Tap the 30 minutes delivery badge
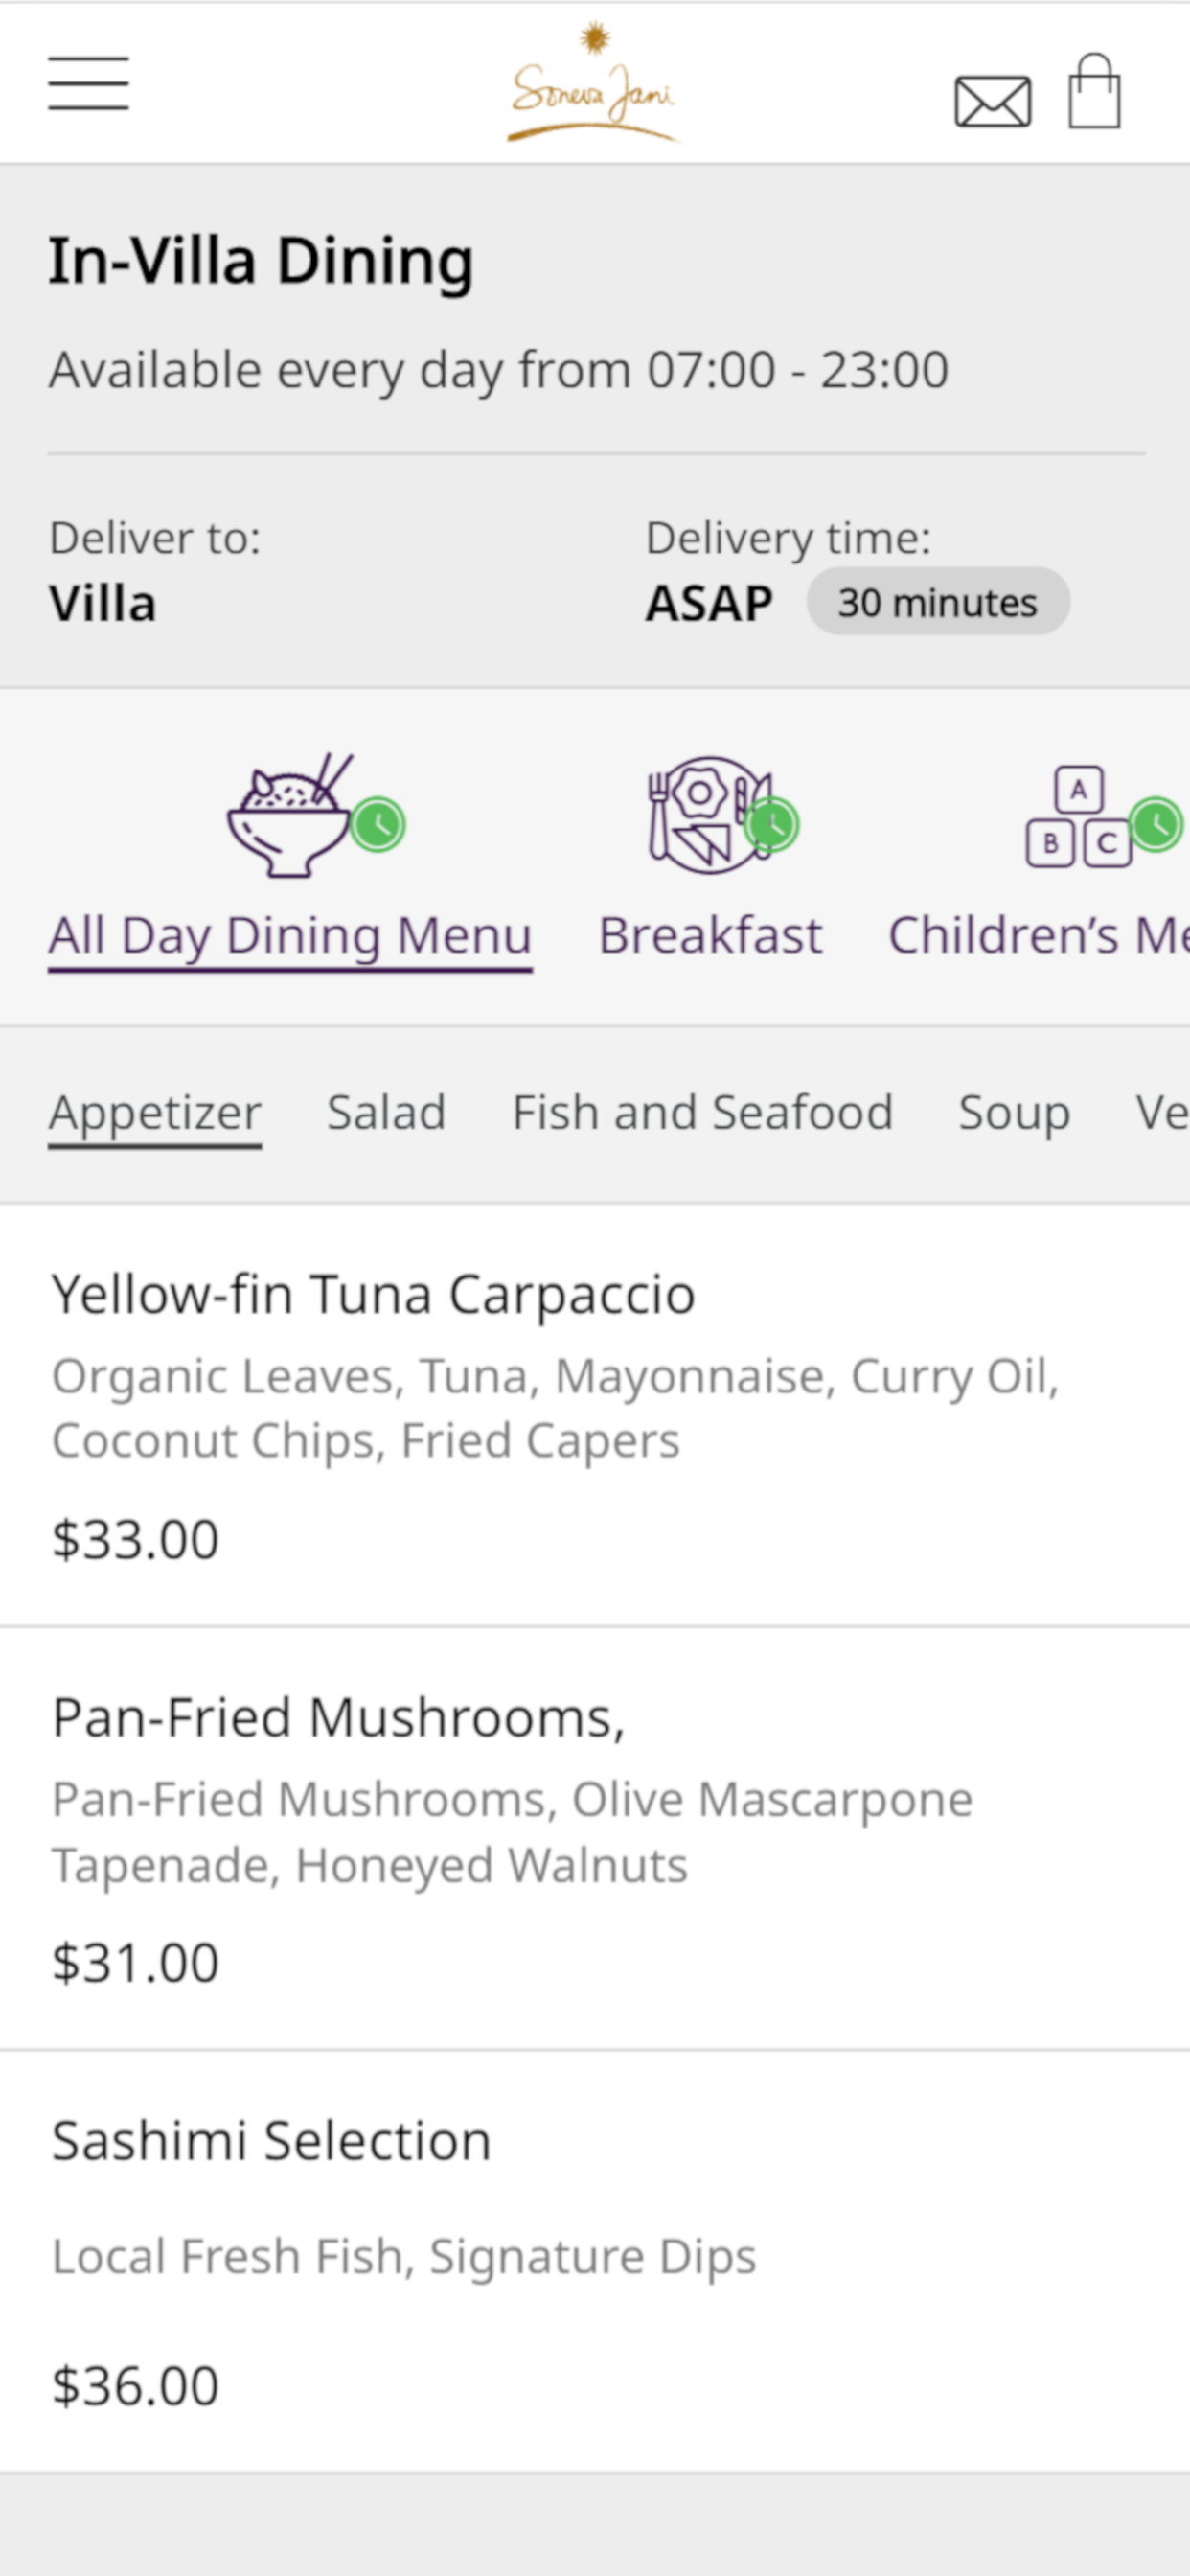The width and height of the screenshot is (1190, 2576). (937, 602)
